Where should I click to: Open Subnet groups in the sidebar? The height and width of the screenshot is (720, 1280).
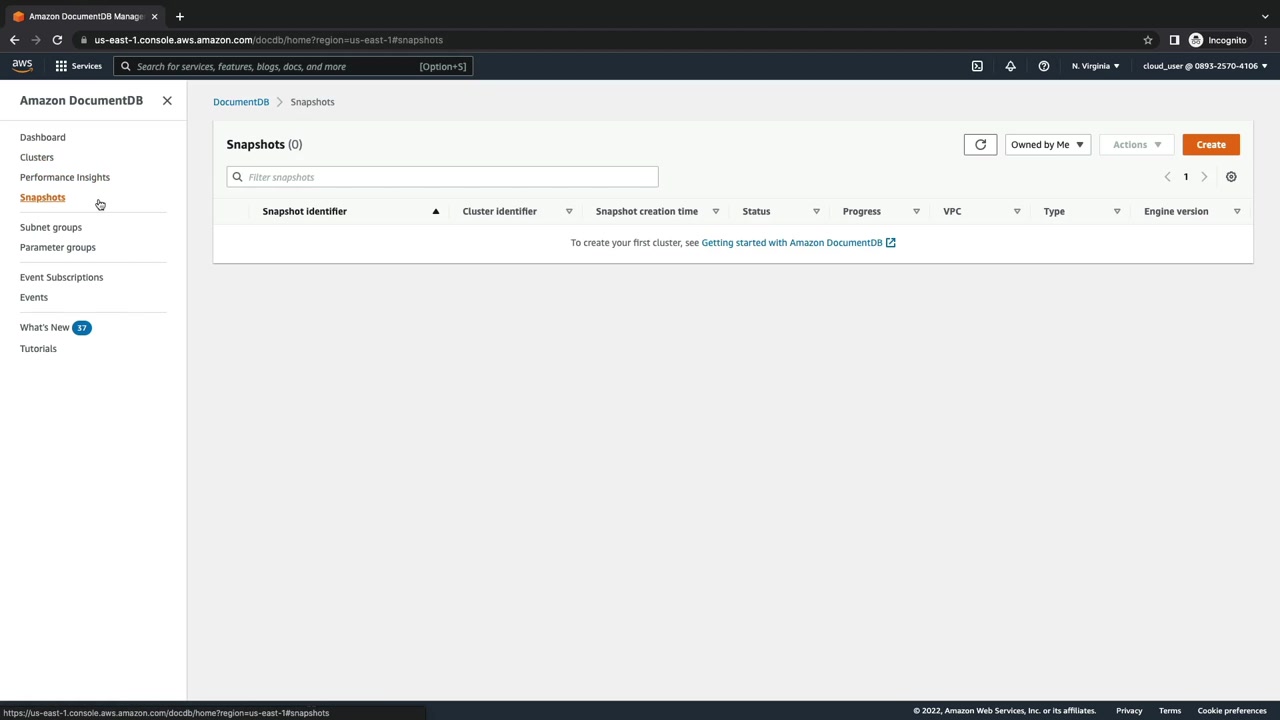point(51,227)
